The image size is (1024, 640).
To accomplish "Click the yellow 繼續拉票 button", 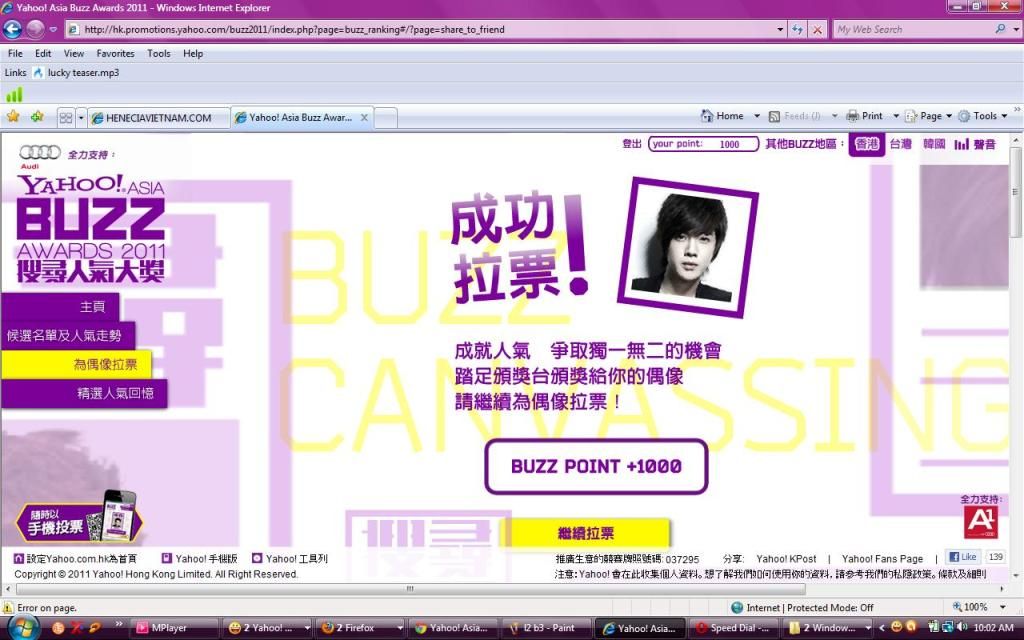I will point(586,533).
